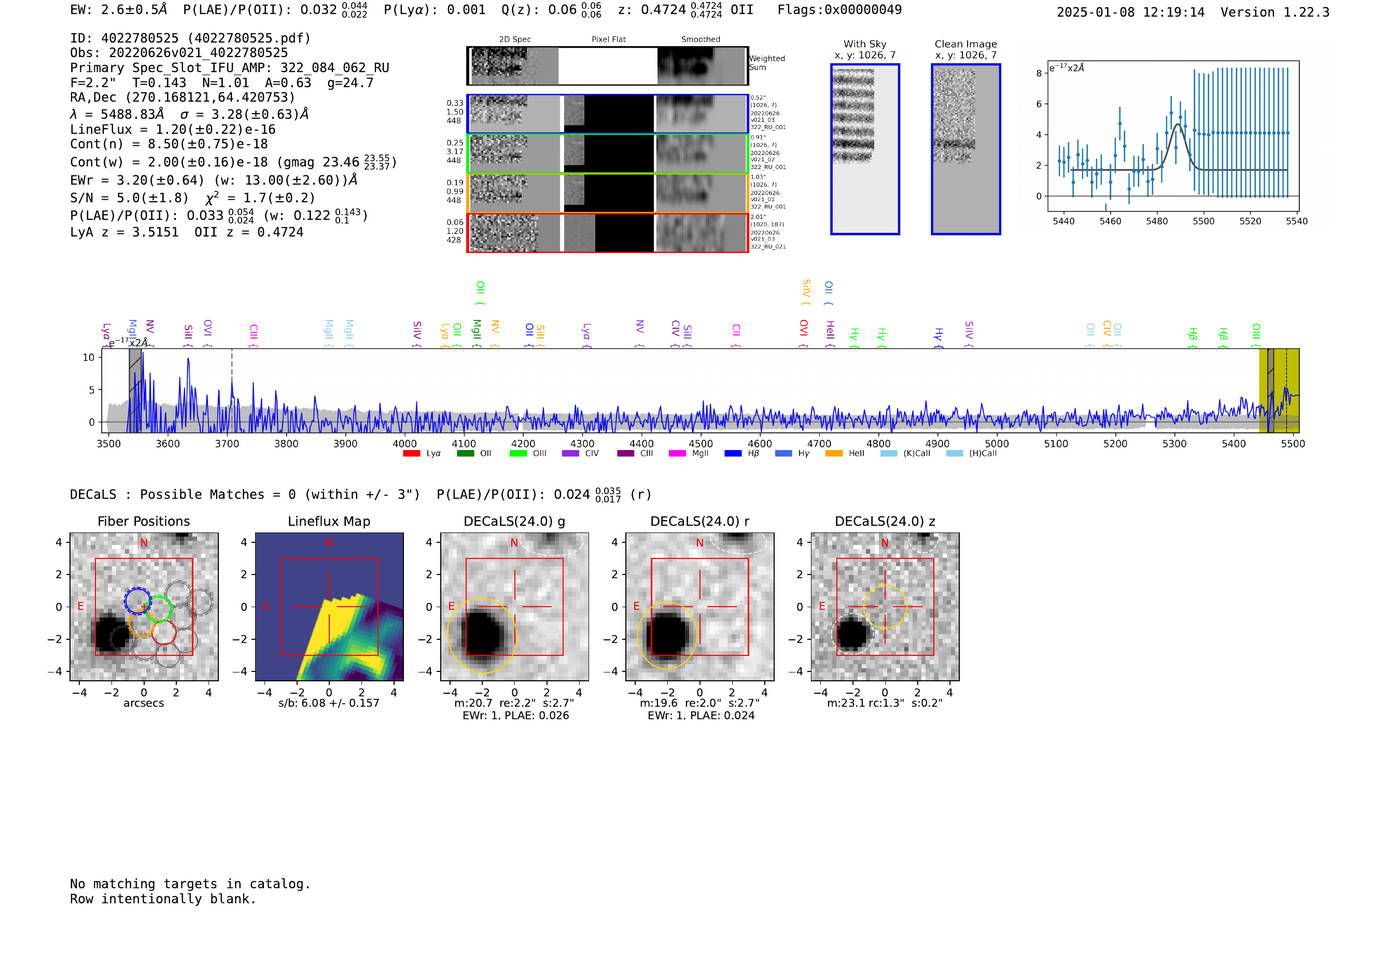Click the 2025-01-08 12:19:14 timestamp
Image resolution: width=1400 pixels, height=953 pixels.
pos(1131,12)
